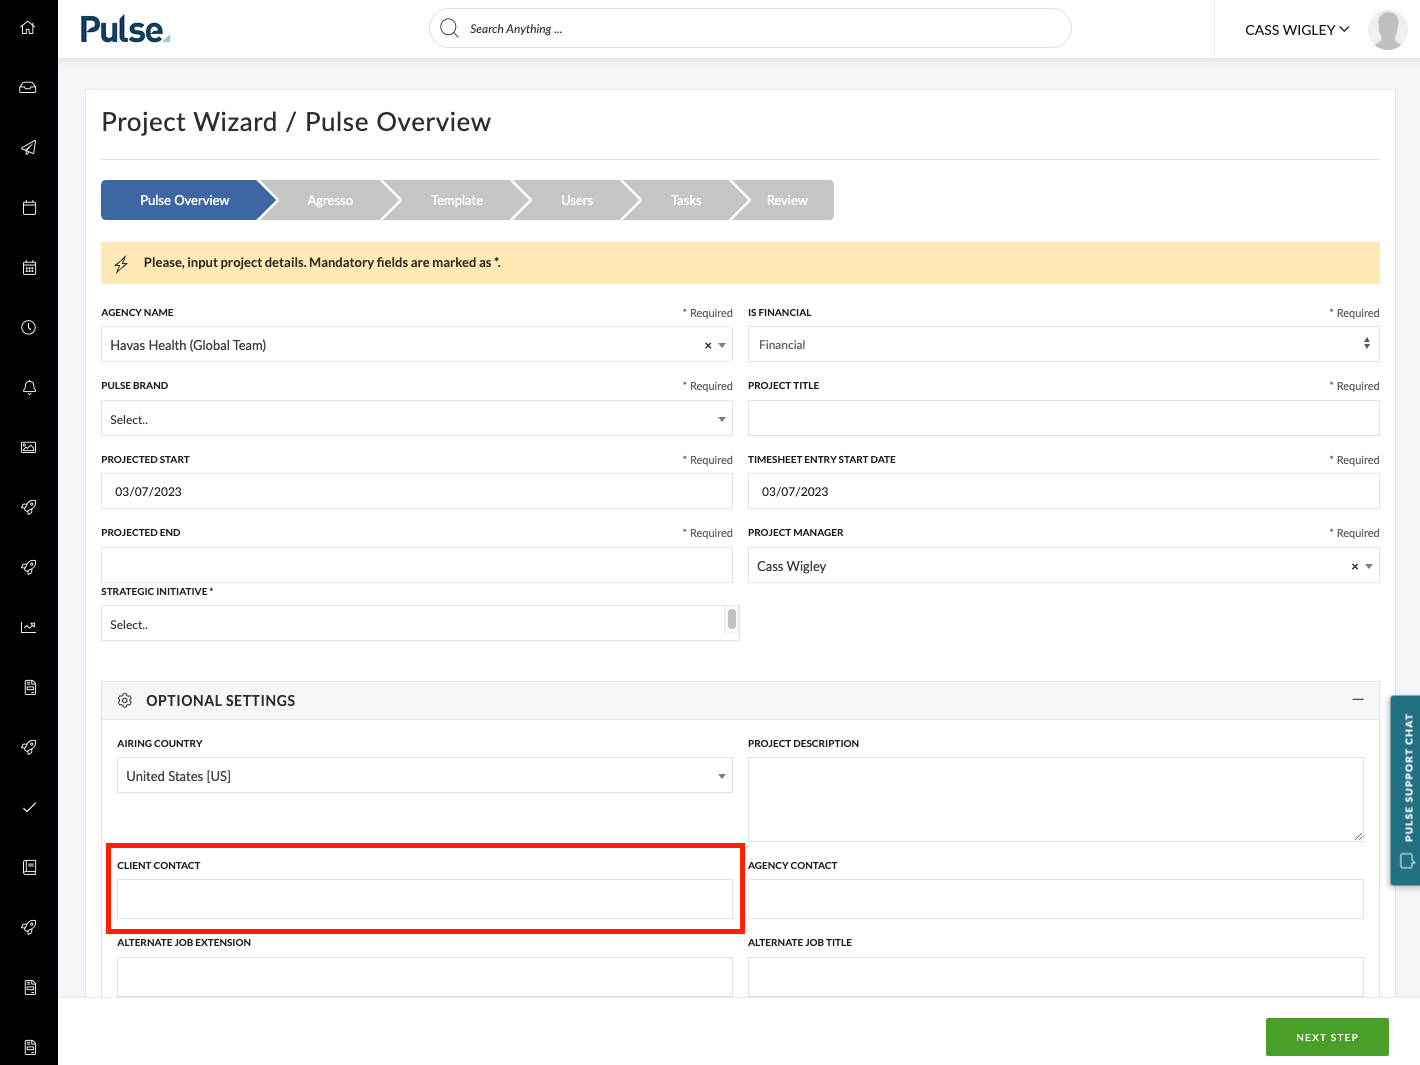Go to the Tasks wizard step
This screenshot has width=1420, height=1065.
coord(686,200)
